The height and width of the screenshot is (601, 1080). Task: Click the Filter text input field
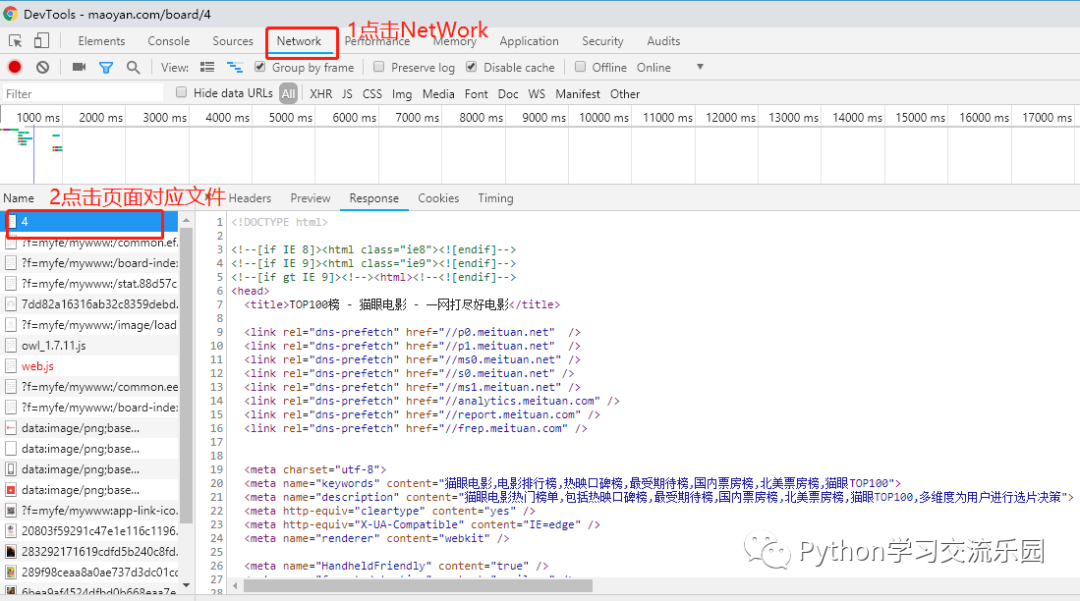coord(83,94)
